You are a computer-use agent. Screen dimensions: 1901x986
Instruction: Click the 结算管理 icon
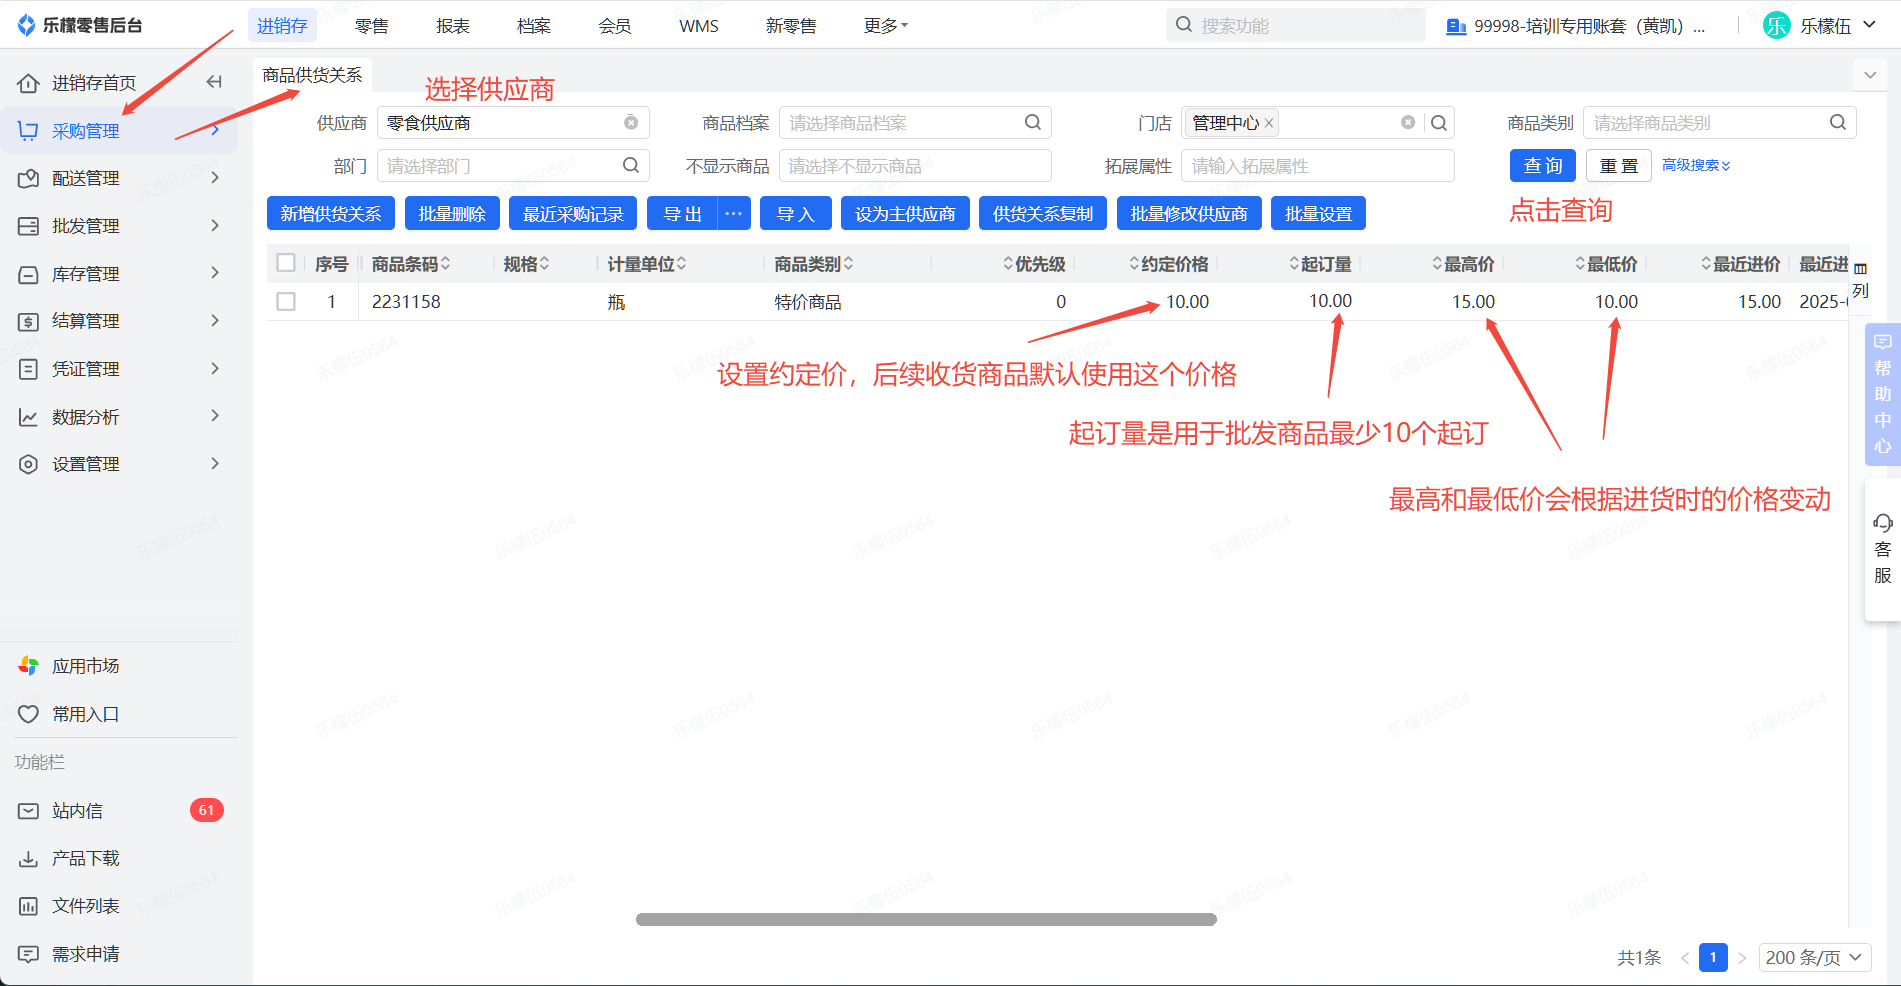coord(29,321)
